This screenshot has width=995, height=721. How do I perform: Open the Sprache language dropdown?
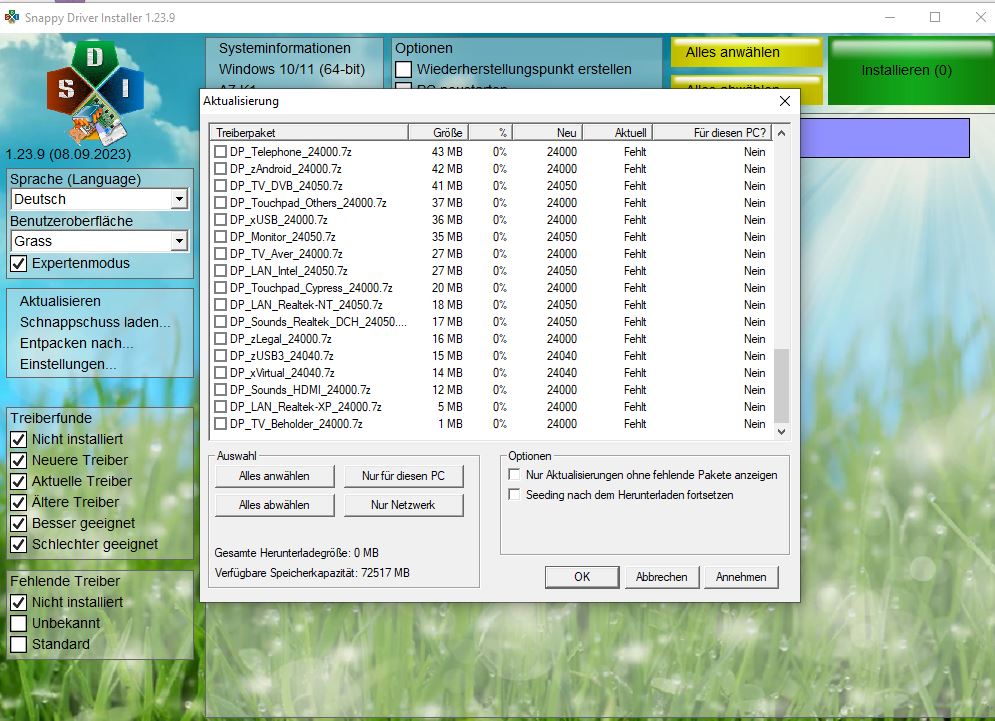point(179,199)
